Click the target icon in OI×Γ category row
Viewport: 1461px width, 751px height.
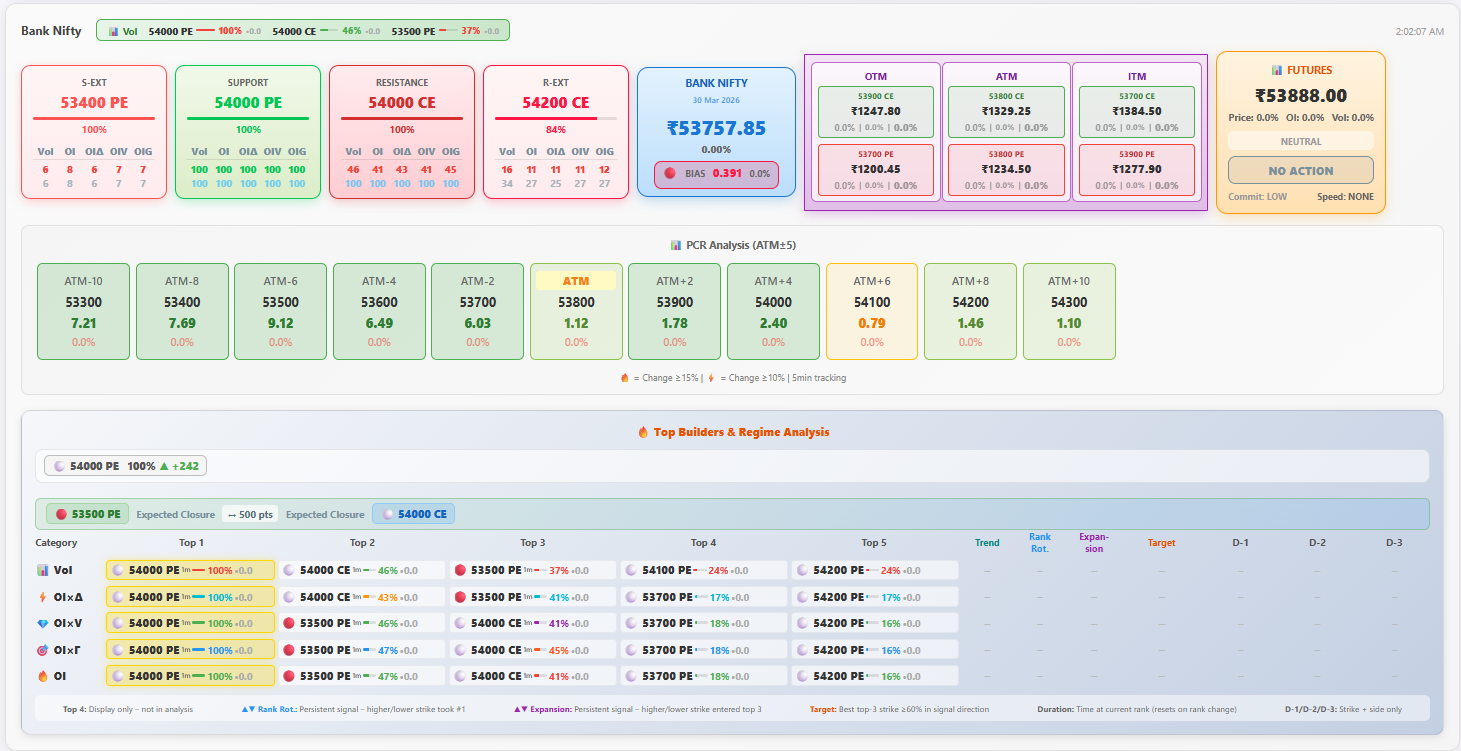pyautogui.click(x=42, y=650)
